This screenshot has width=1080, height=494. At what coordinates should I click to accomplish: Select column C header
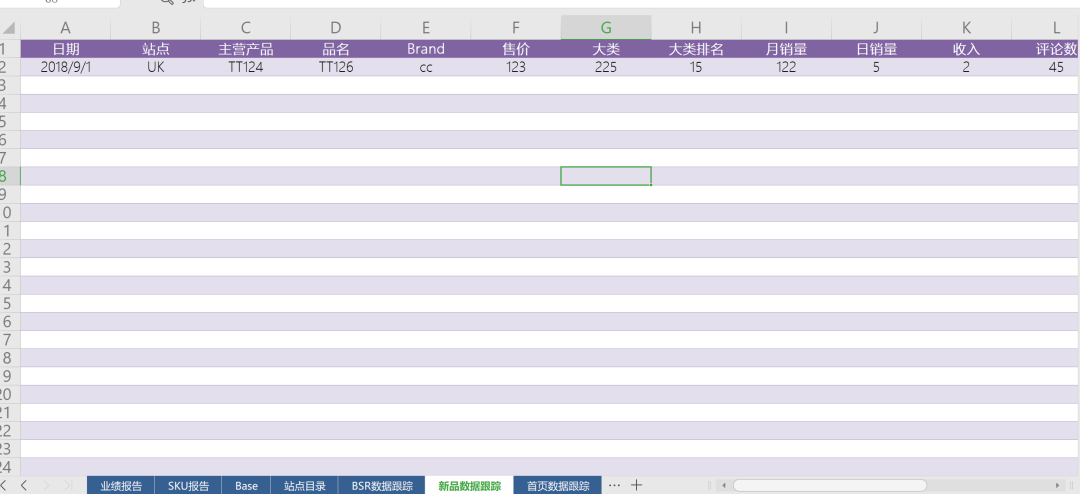pyautogui.click(x=246, y=28)
